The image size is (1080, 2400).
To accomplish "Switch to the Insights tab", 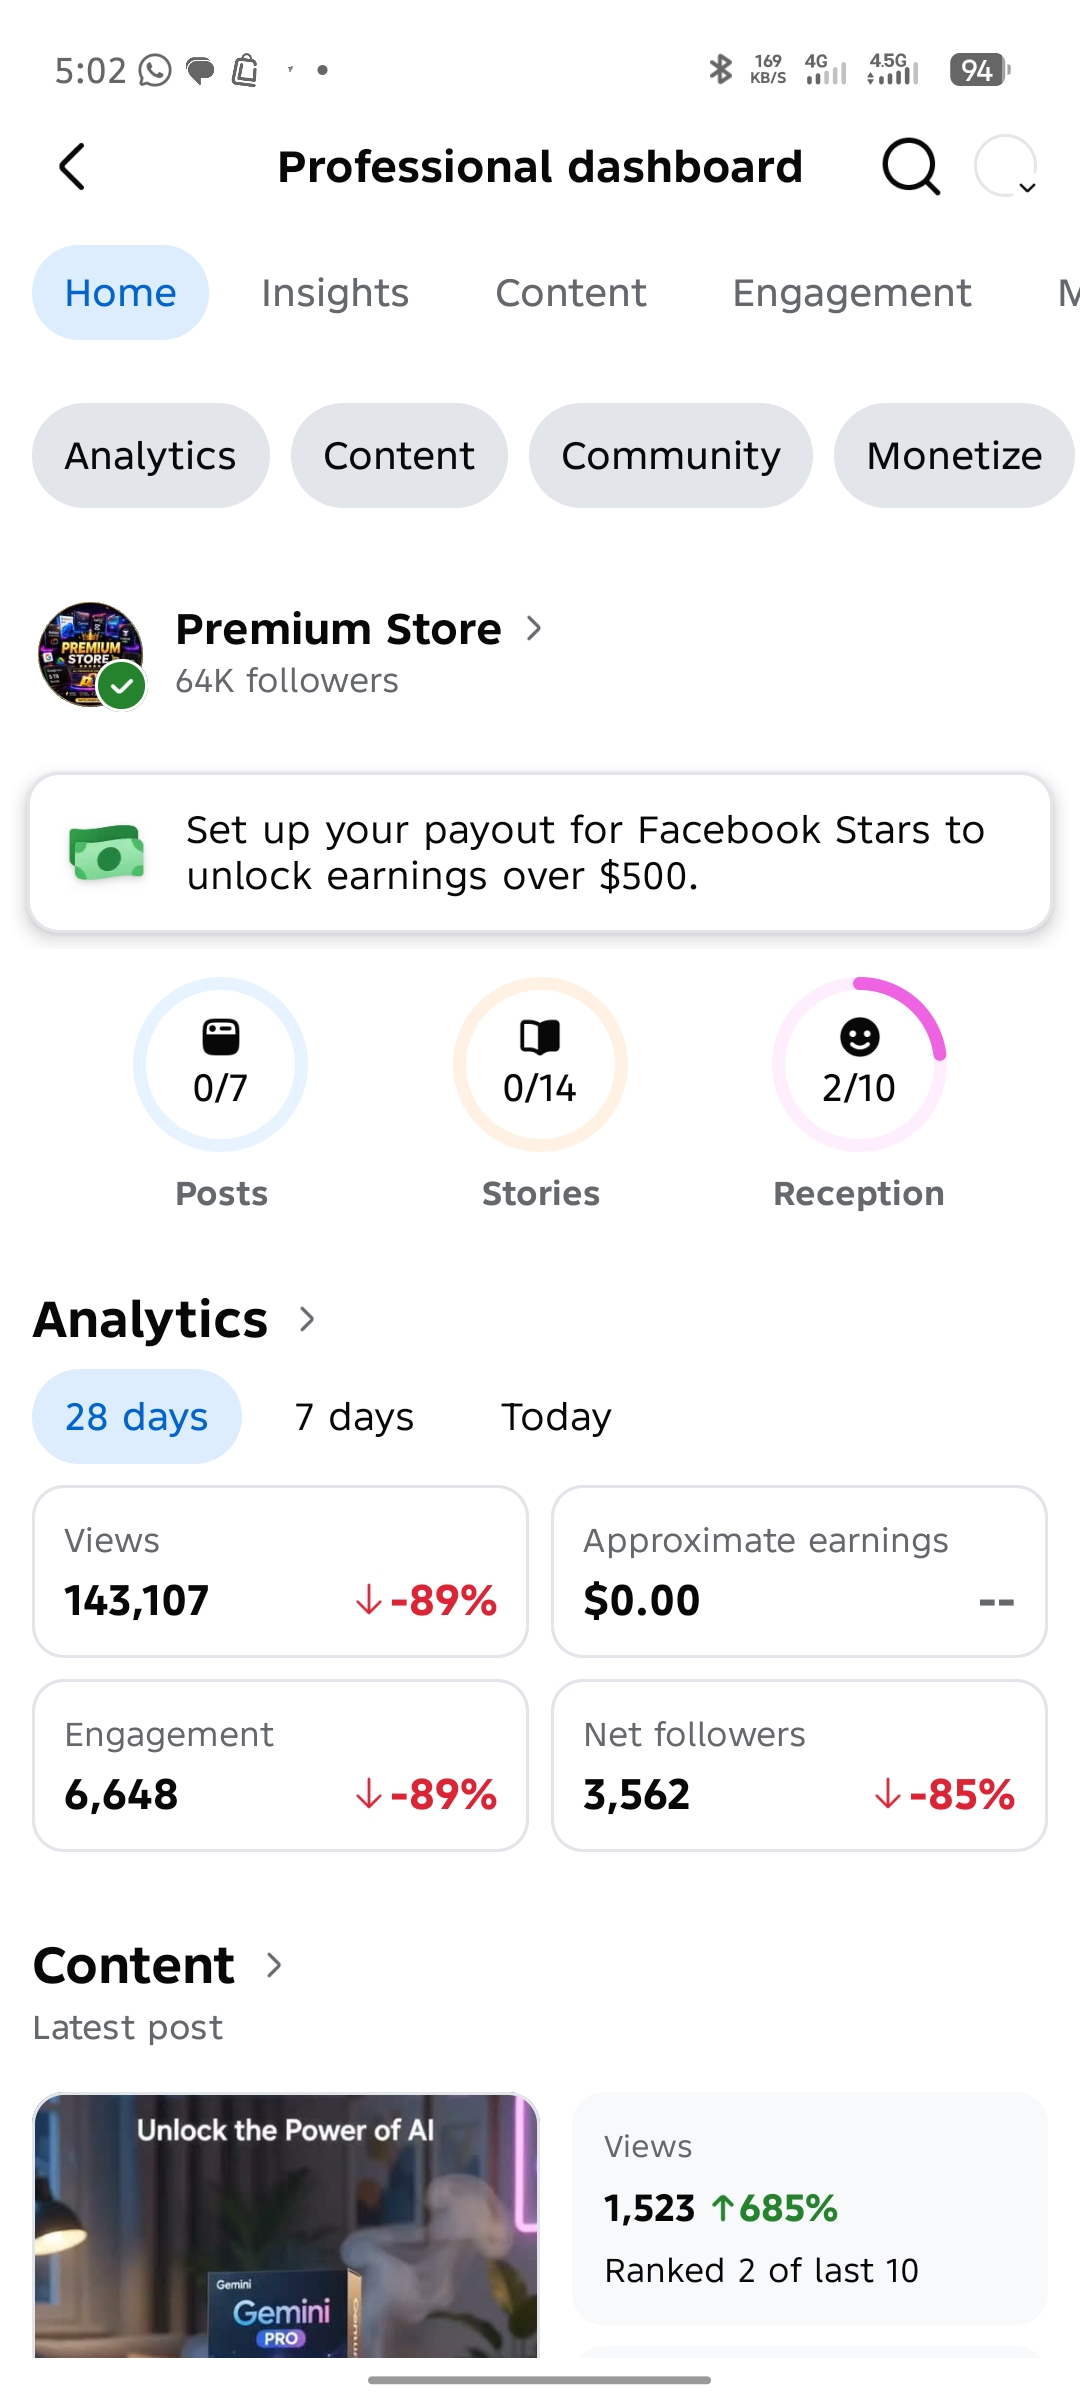I will coord(335,293).
